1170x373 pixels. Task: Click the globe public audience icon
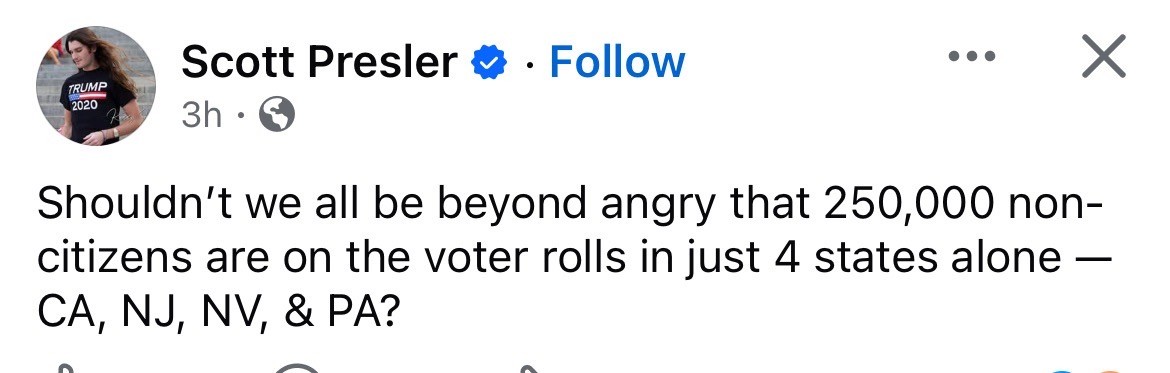[x=276, y=115]
